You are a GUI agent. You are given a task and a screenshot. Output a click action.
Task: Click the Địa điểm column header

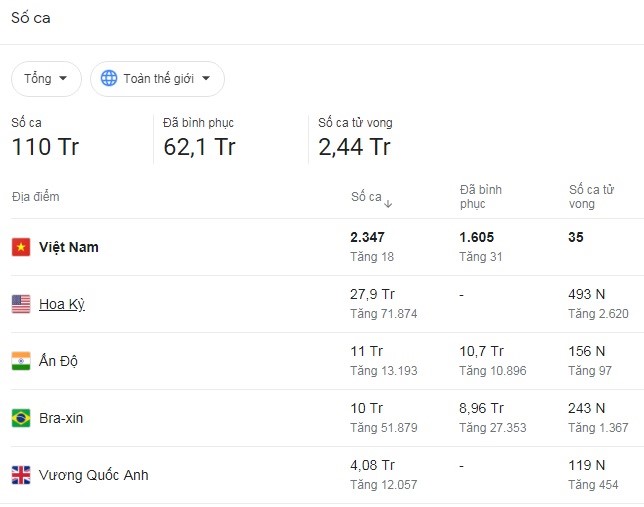pos(36,196)
